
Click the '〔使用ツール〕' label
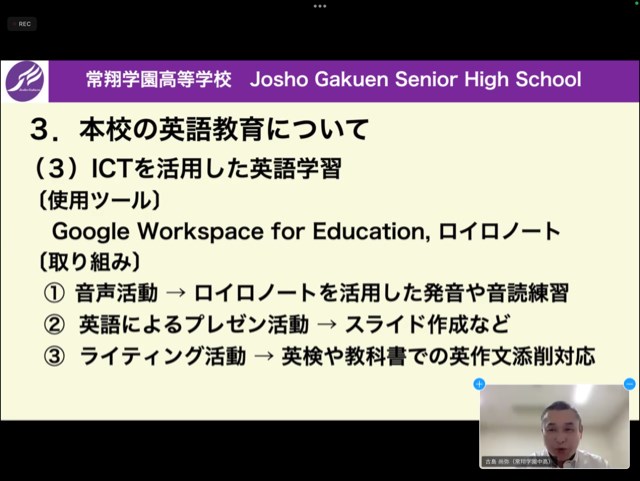click(x=99, y=201)
